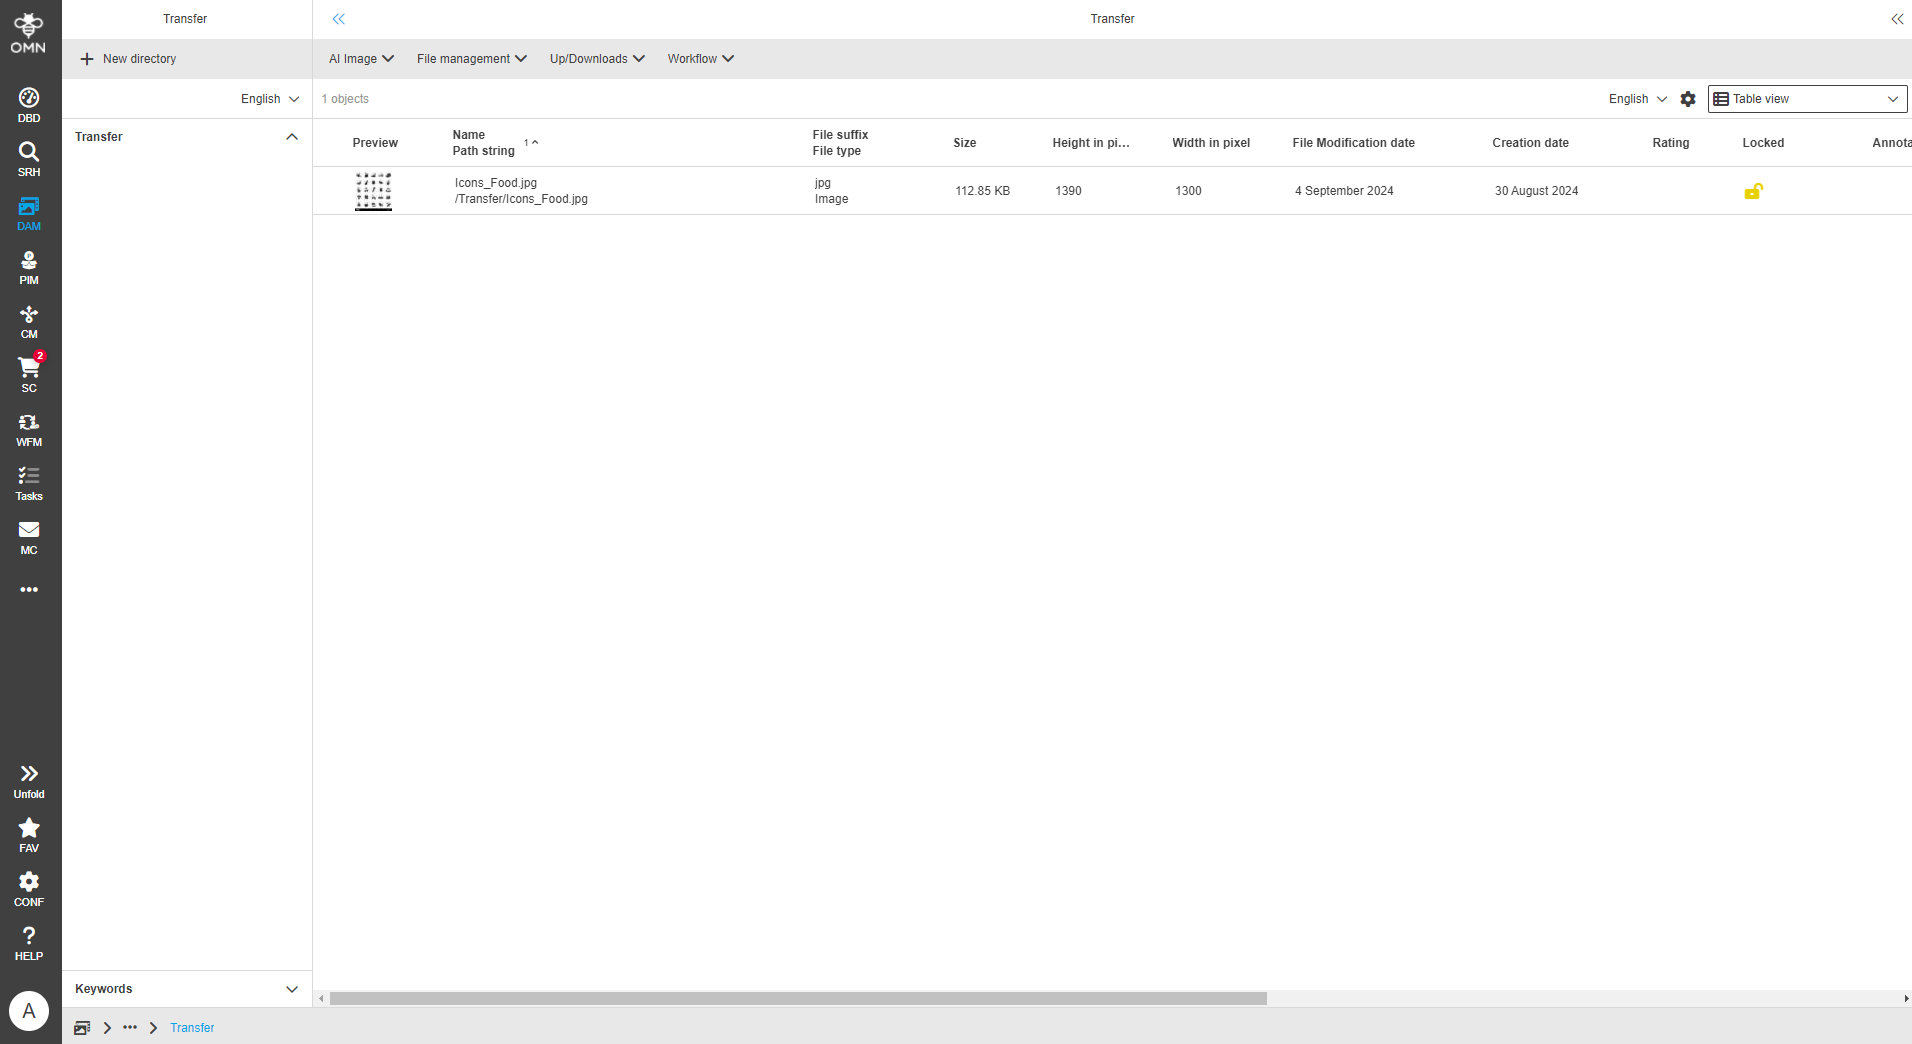Open the Tasks module
The width and height of the screenshot is (1912, 1044).
coord(28,482)
